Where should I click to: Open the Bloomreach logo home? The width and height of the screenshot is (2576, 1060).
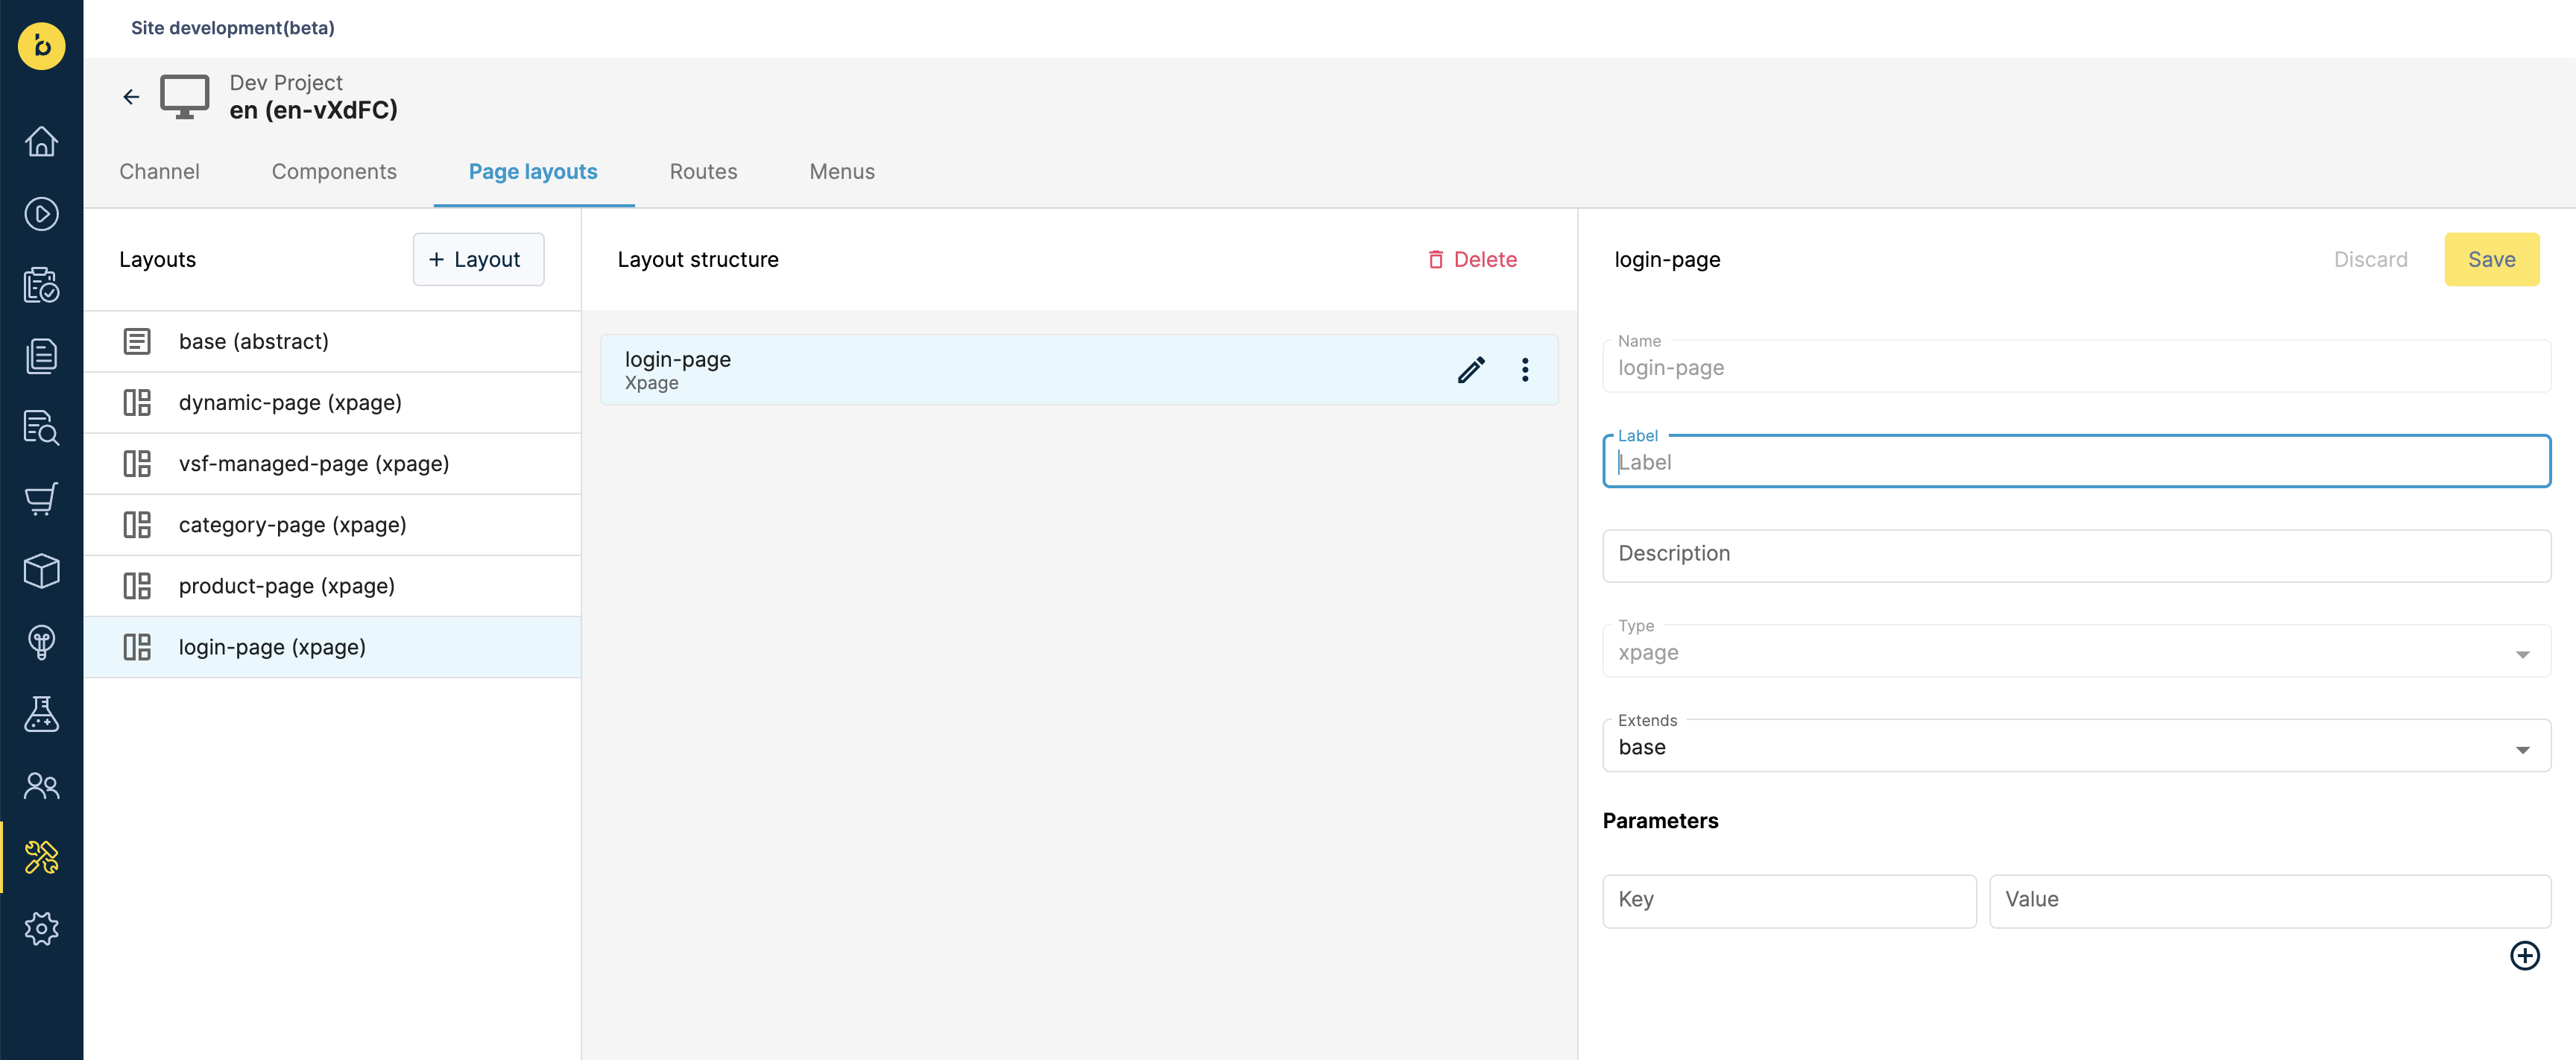click(x=41, y=46)
